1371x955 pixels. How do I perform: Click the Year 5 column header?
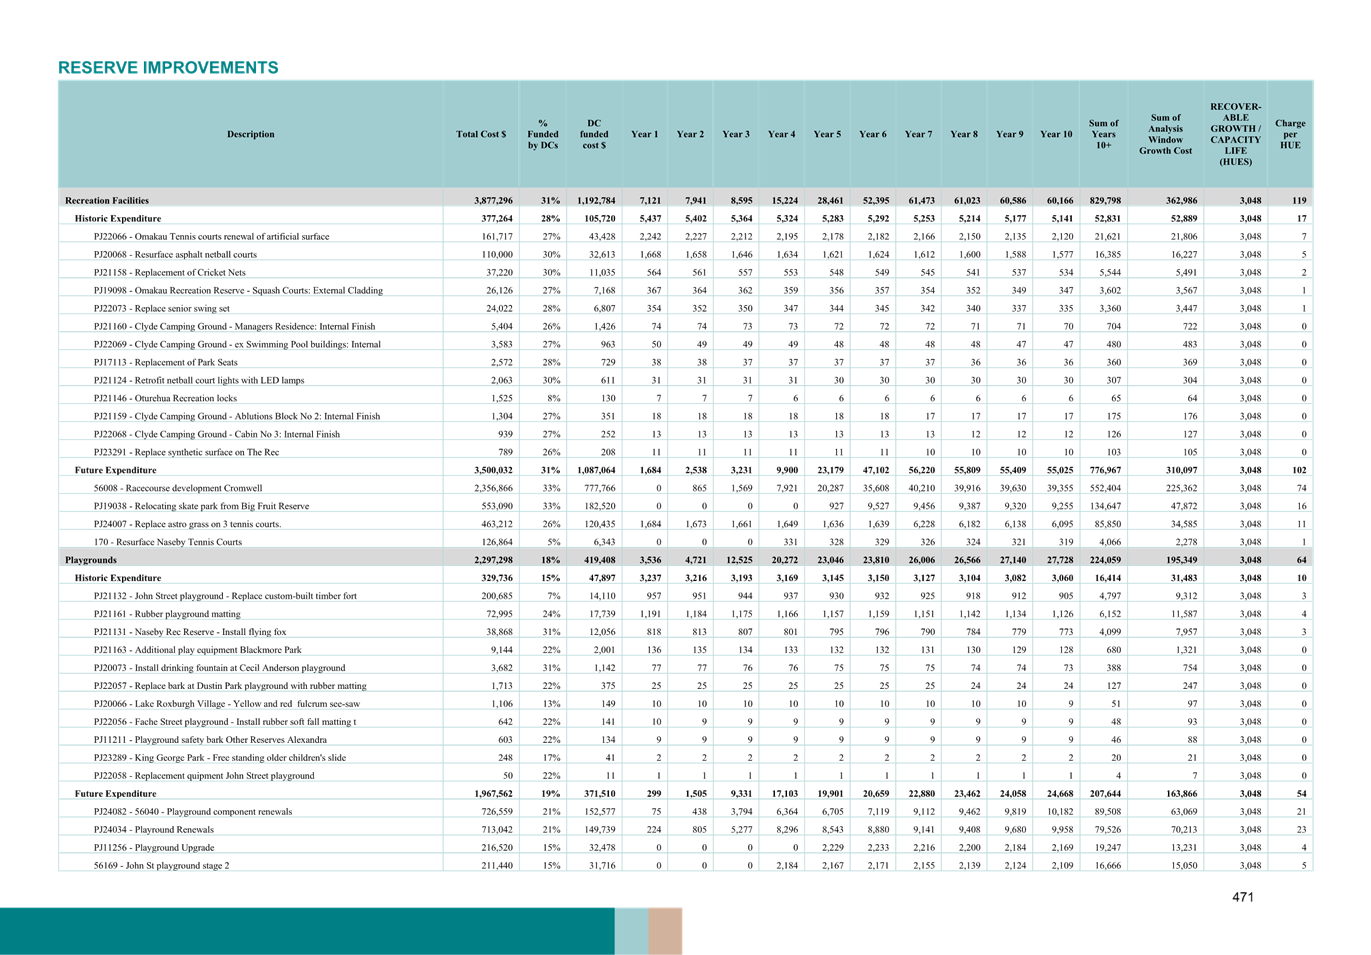(x=827, y=134)
